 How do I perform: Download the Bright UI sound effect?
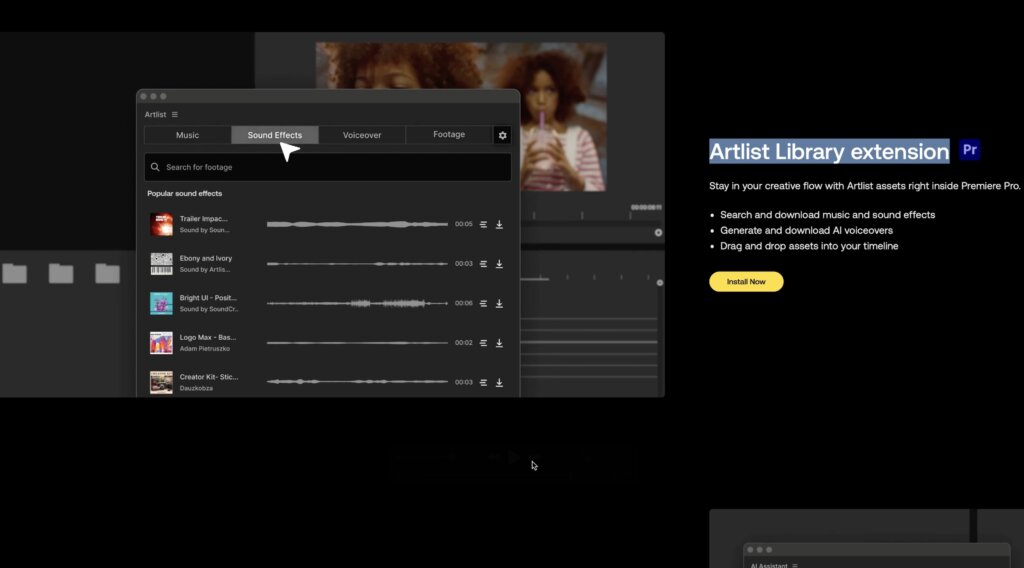click(499, 303)
